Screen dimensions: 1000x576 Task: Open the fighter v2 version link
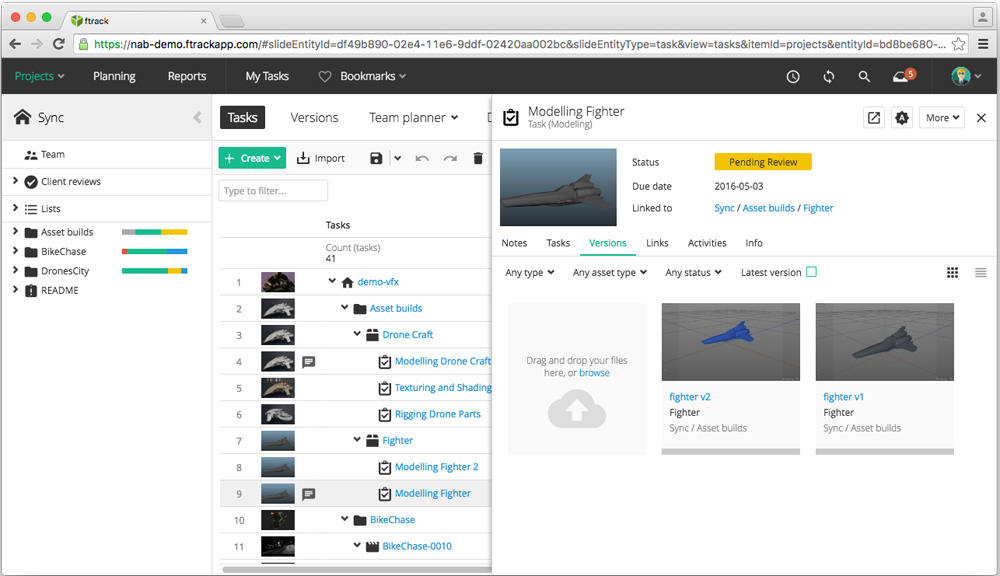pos(689,397)
